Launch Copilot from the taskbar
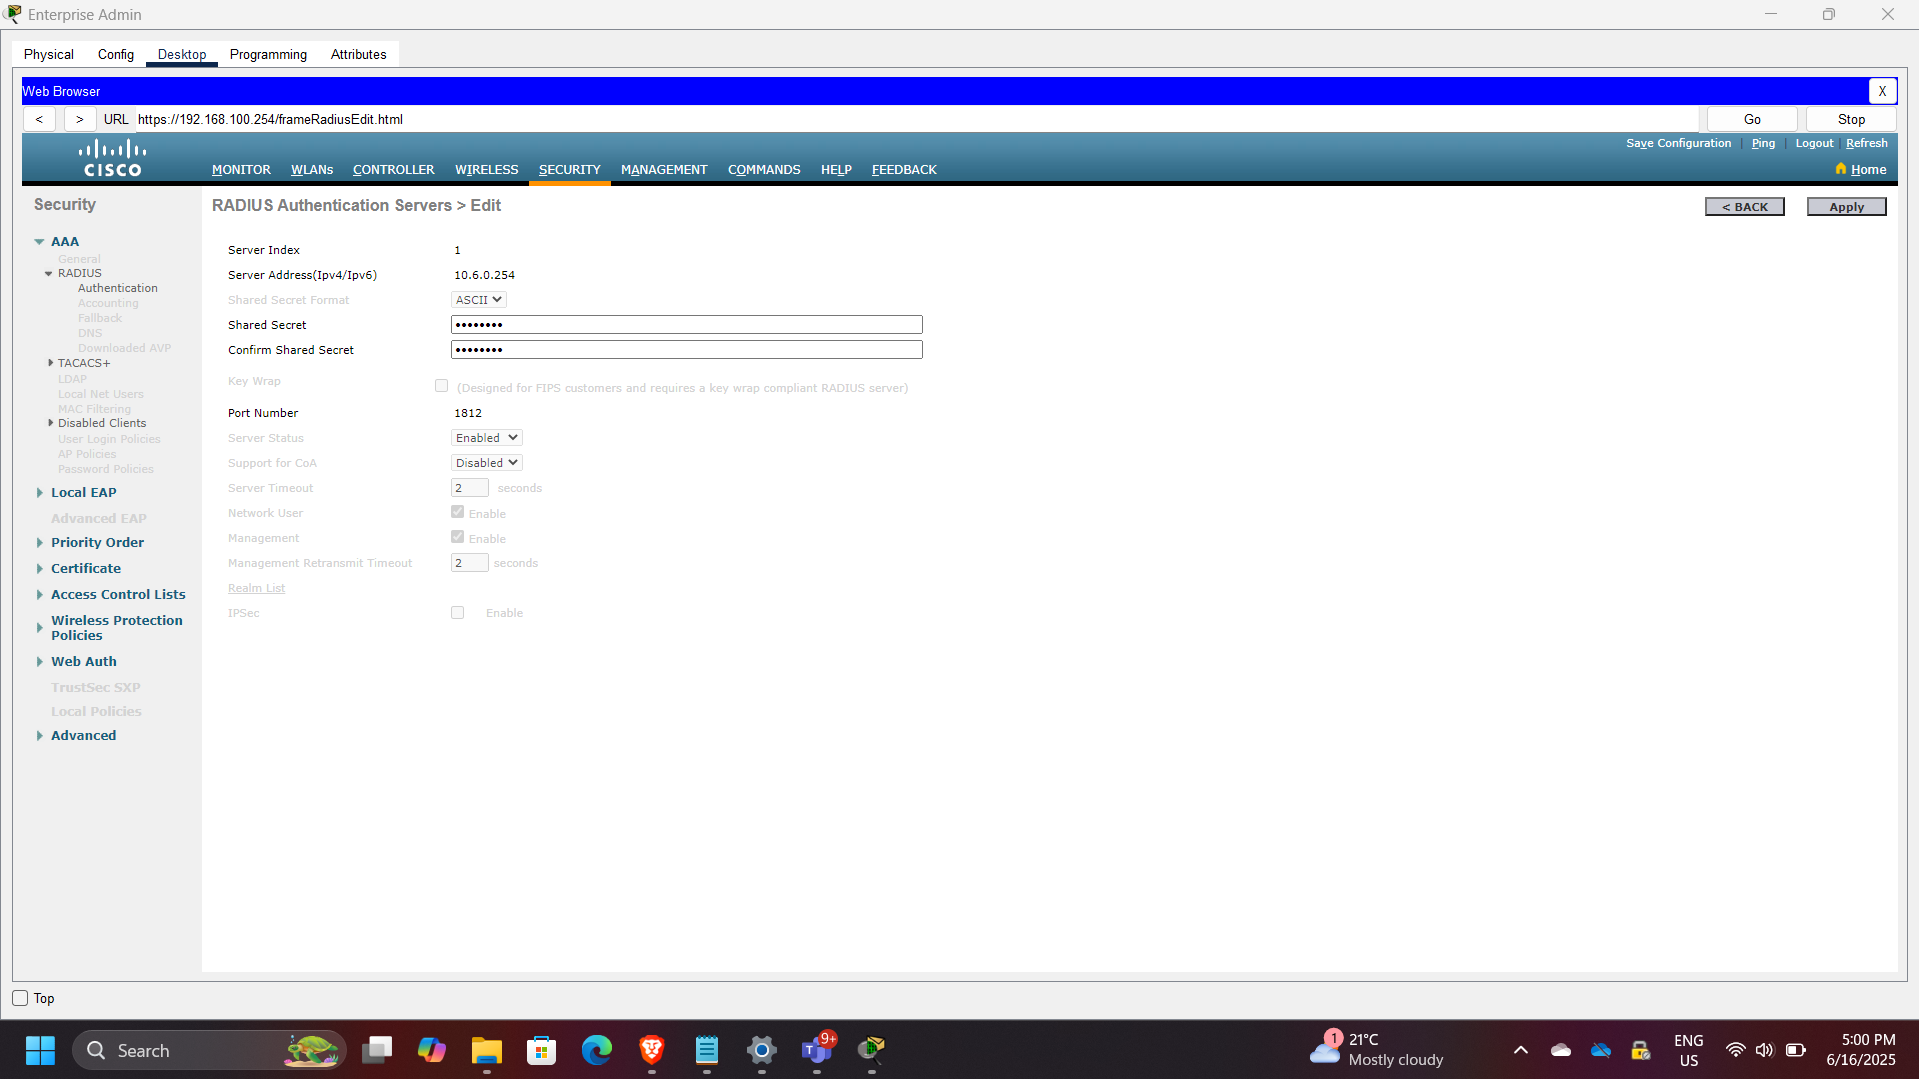1919x1079 pixels. (431, 1050)
